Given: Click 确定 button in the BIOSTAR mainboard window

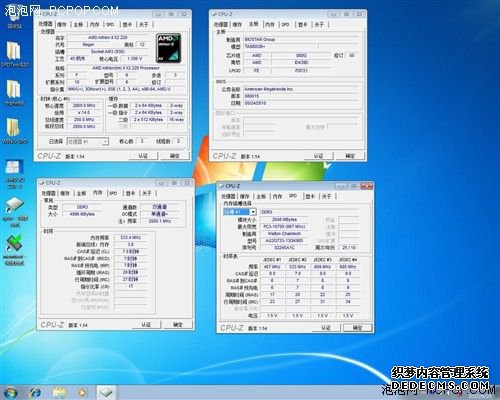Looking at the screenshot, I should [350, 156].
